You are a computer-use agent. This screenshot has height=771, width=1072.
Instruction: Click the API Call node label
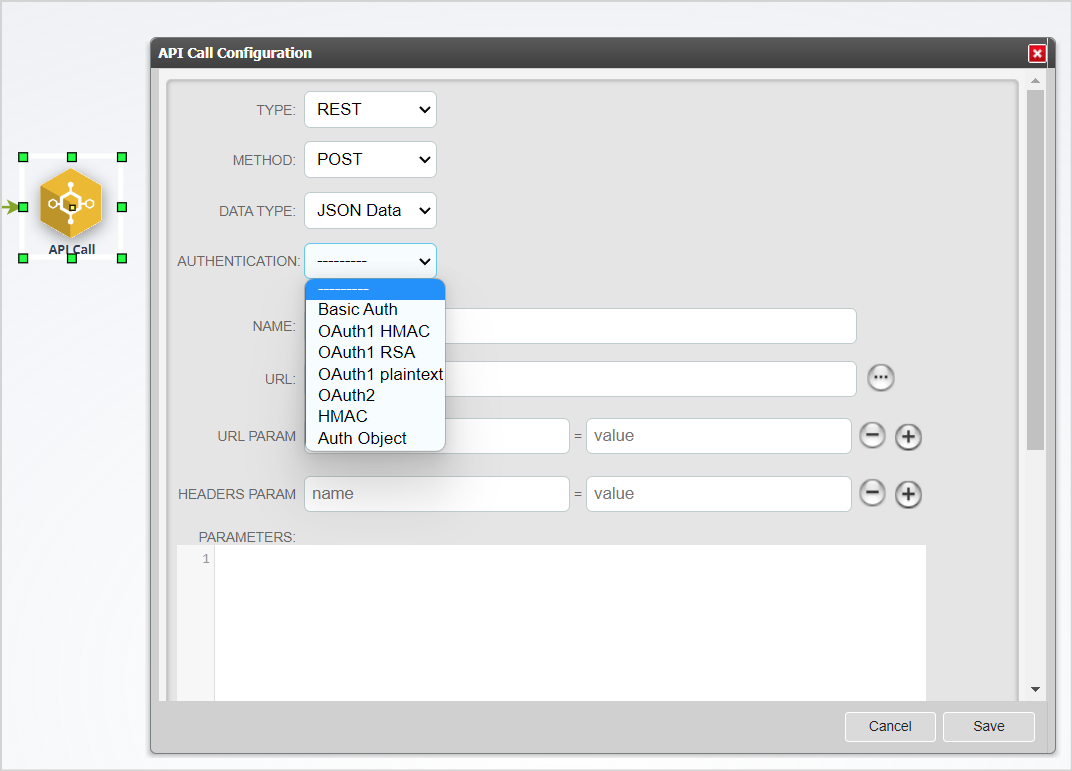click(71, 249)
